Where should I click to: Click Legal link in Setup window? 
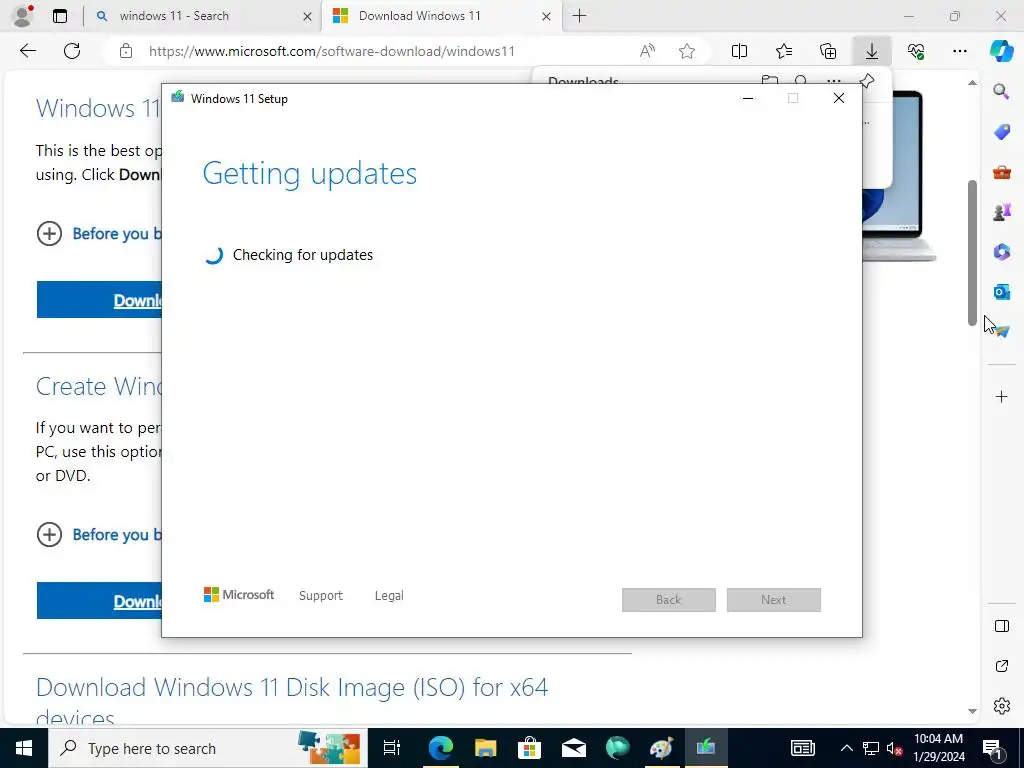(x=389, y=596)
